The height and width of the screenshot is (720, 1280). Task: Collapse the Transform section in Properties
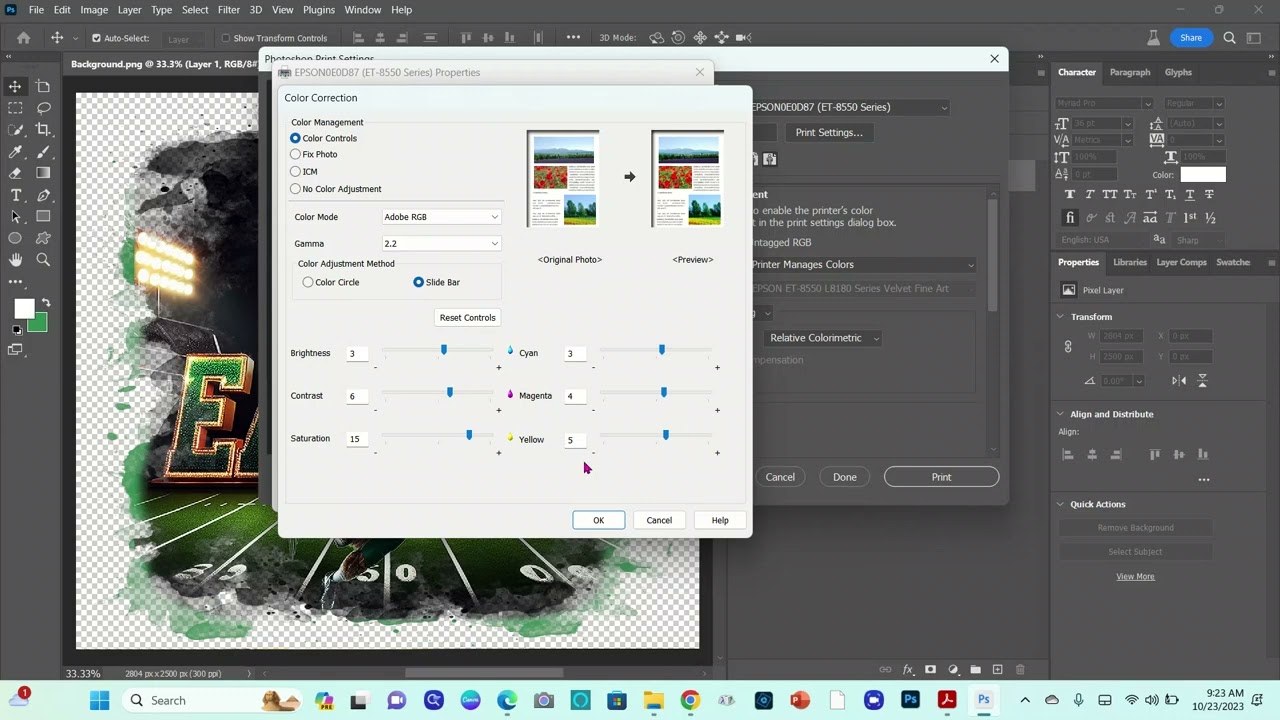[1061, 317]
